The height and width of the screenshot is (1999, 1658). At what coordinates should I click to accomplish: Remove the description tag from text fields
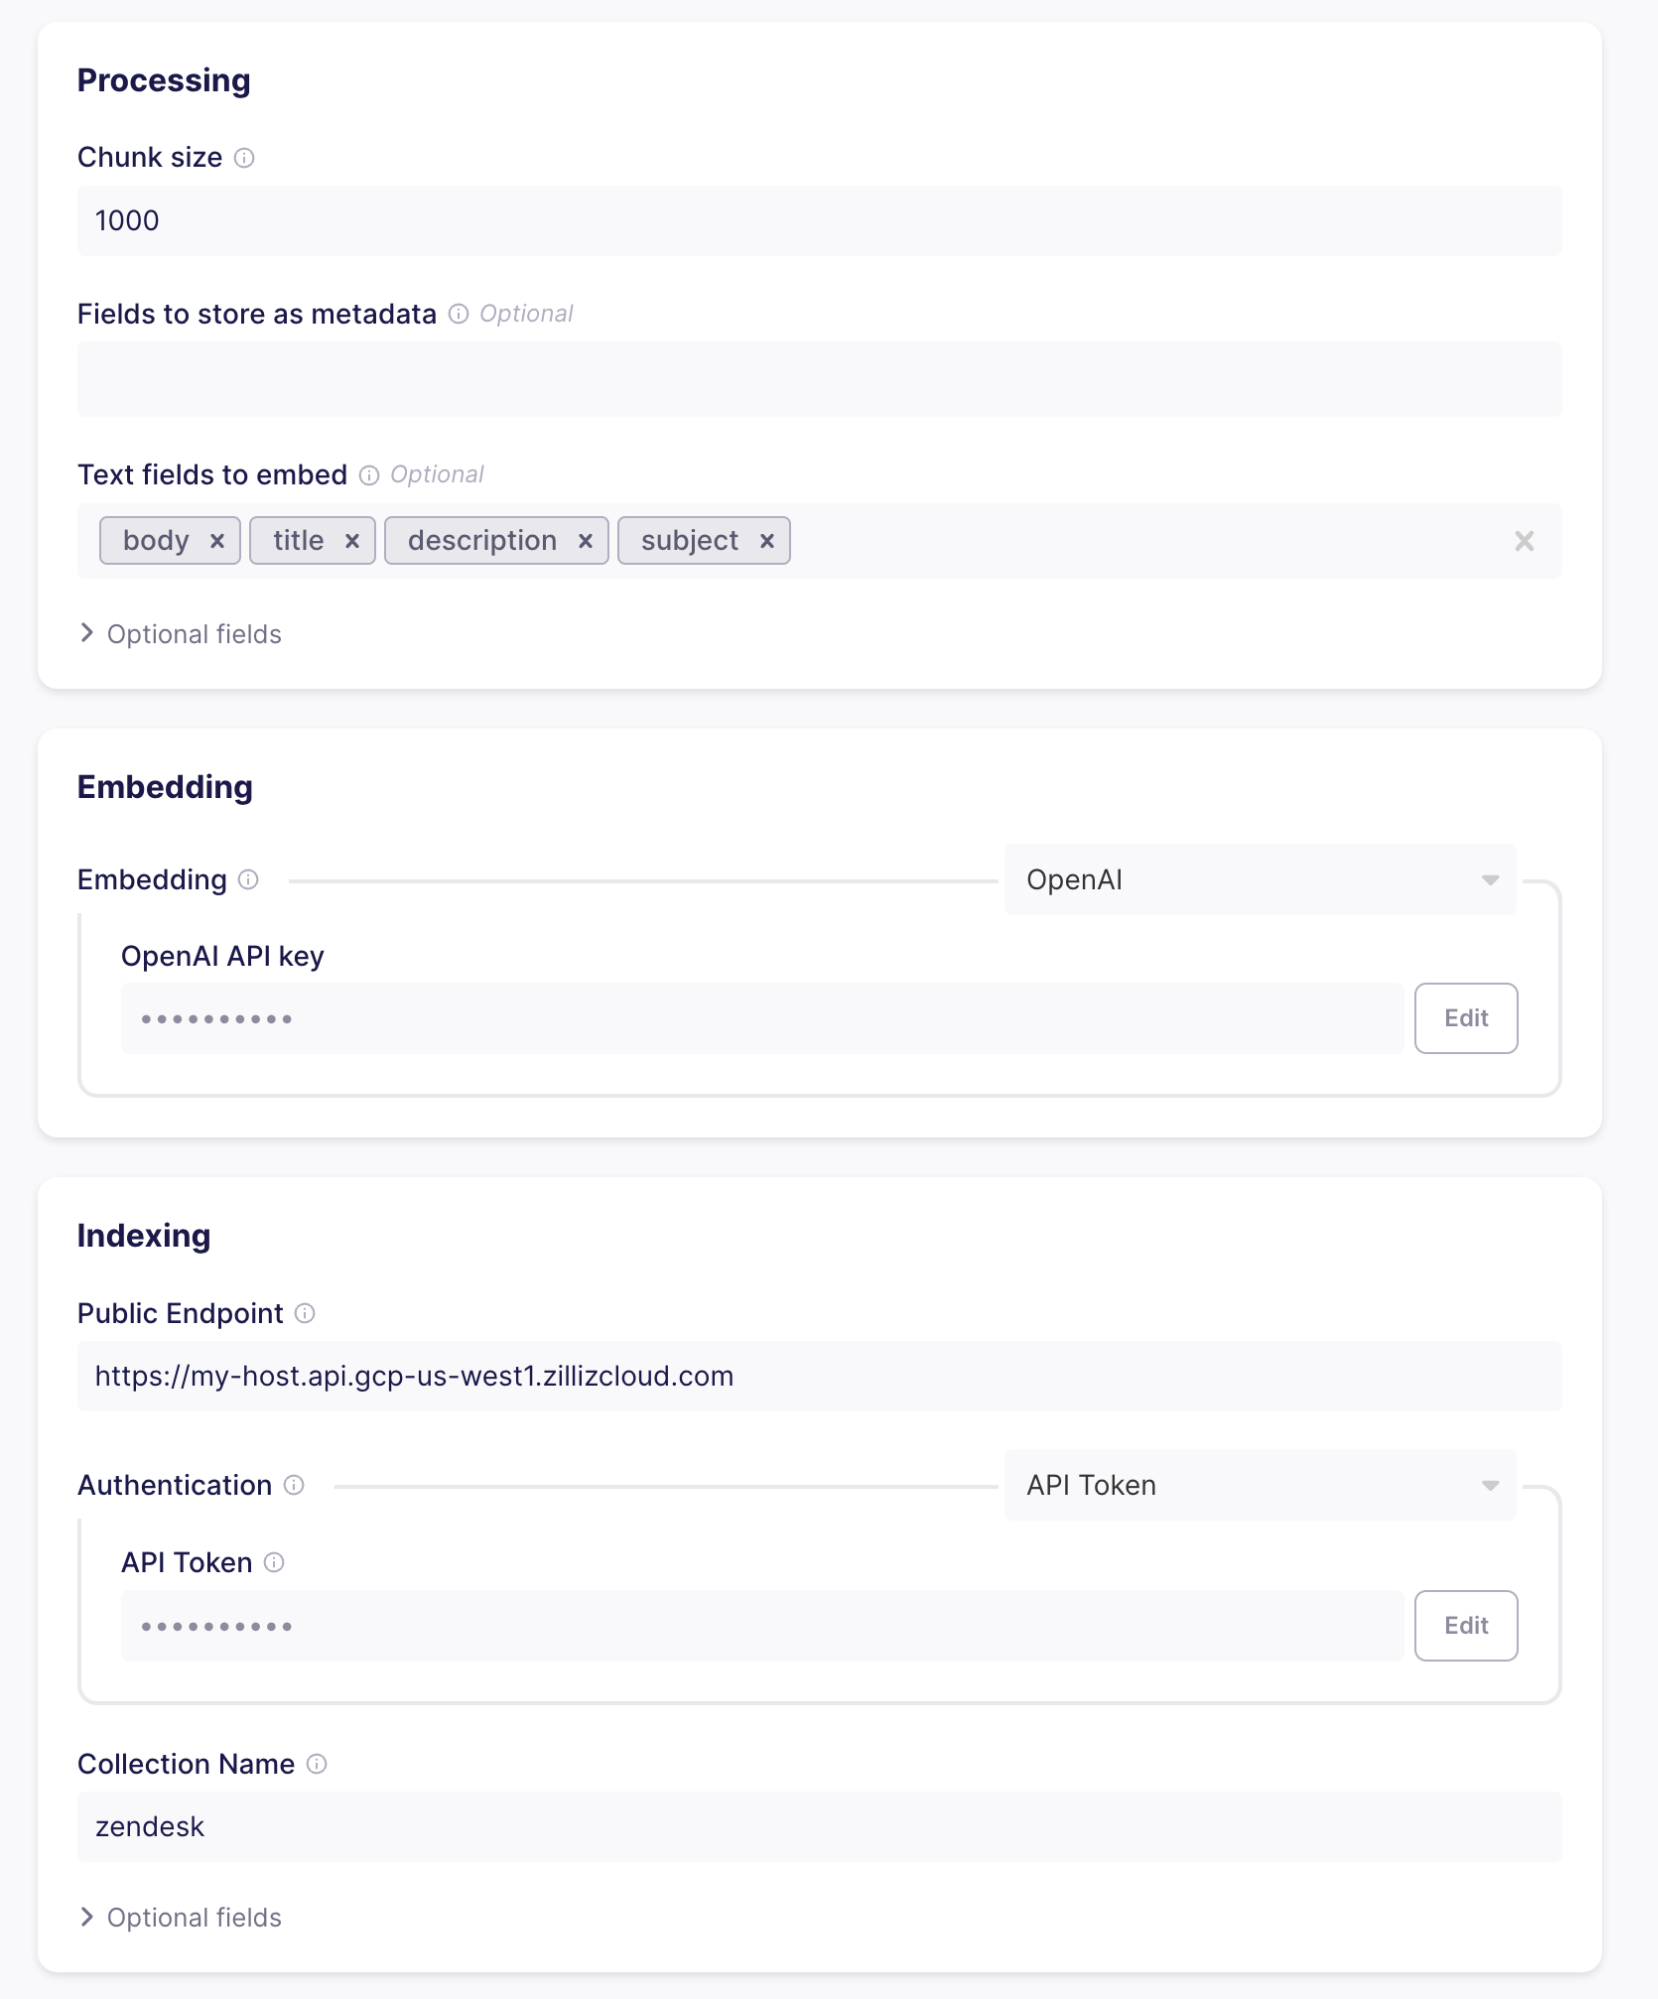pos(586,541)
